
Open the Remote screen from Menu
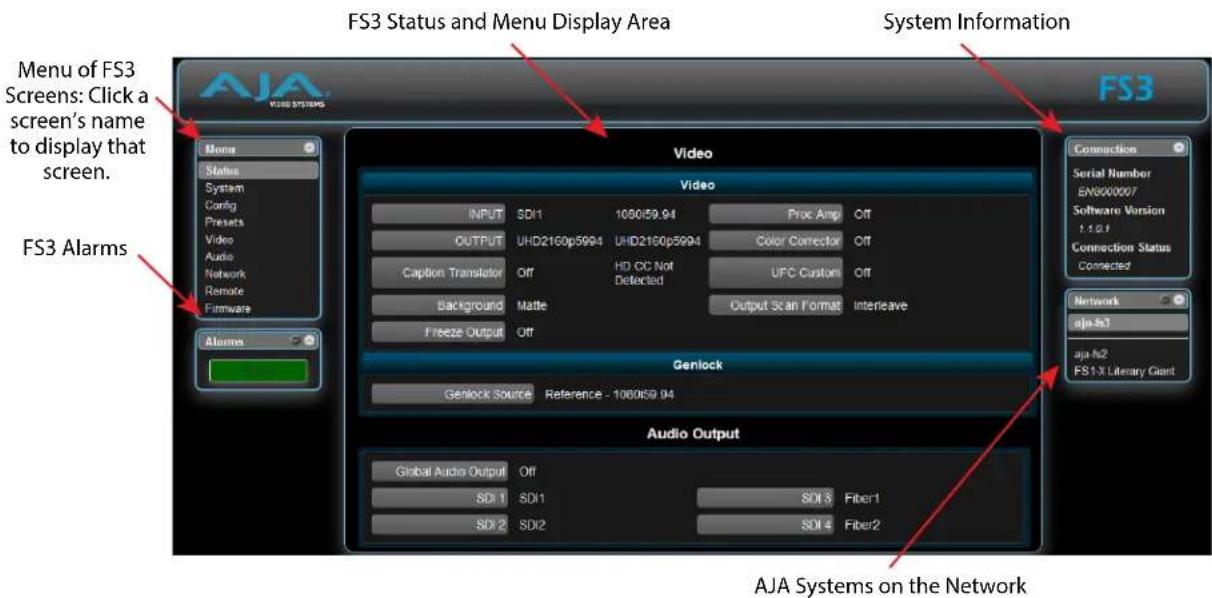click(224, 291)
